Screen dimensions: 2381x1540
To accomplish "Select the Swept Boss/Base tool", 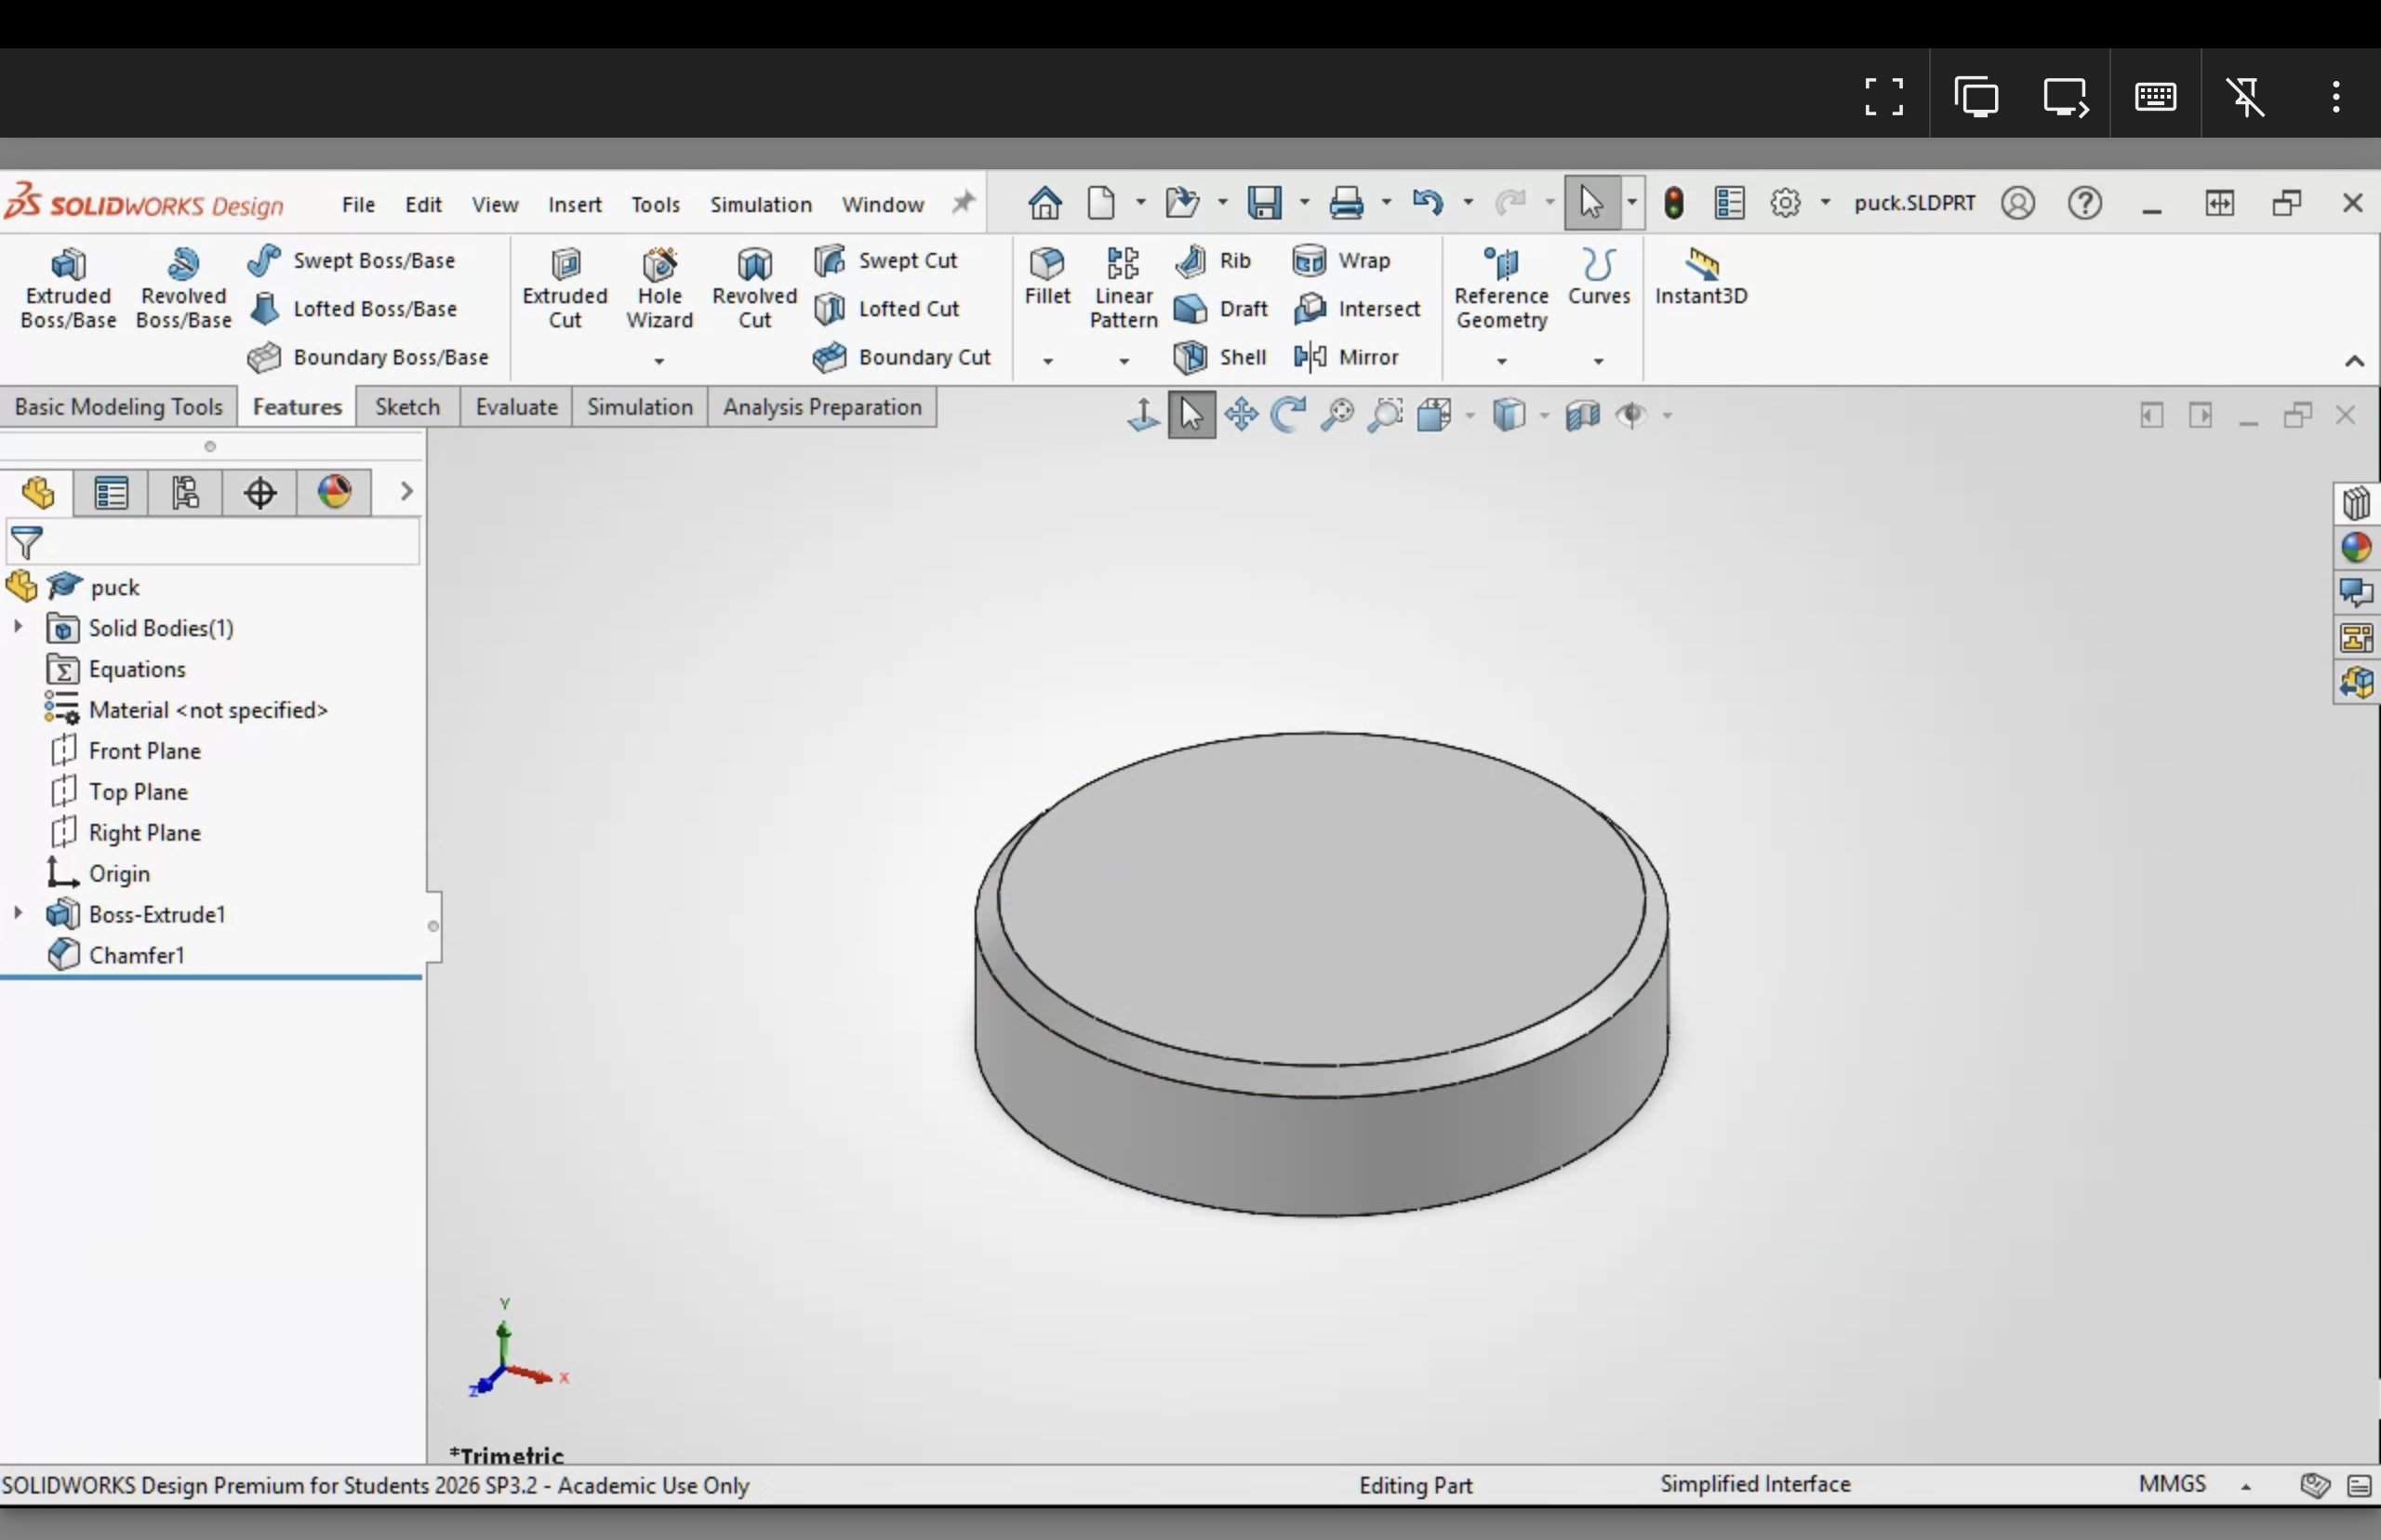I will [x=351, y=260].
